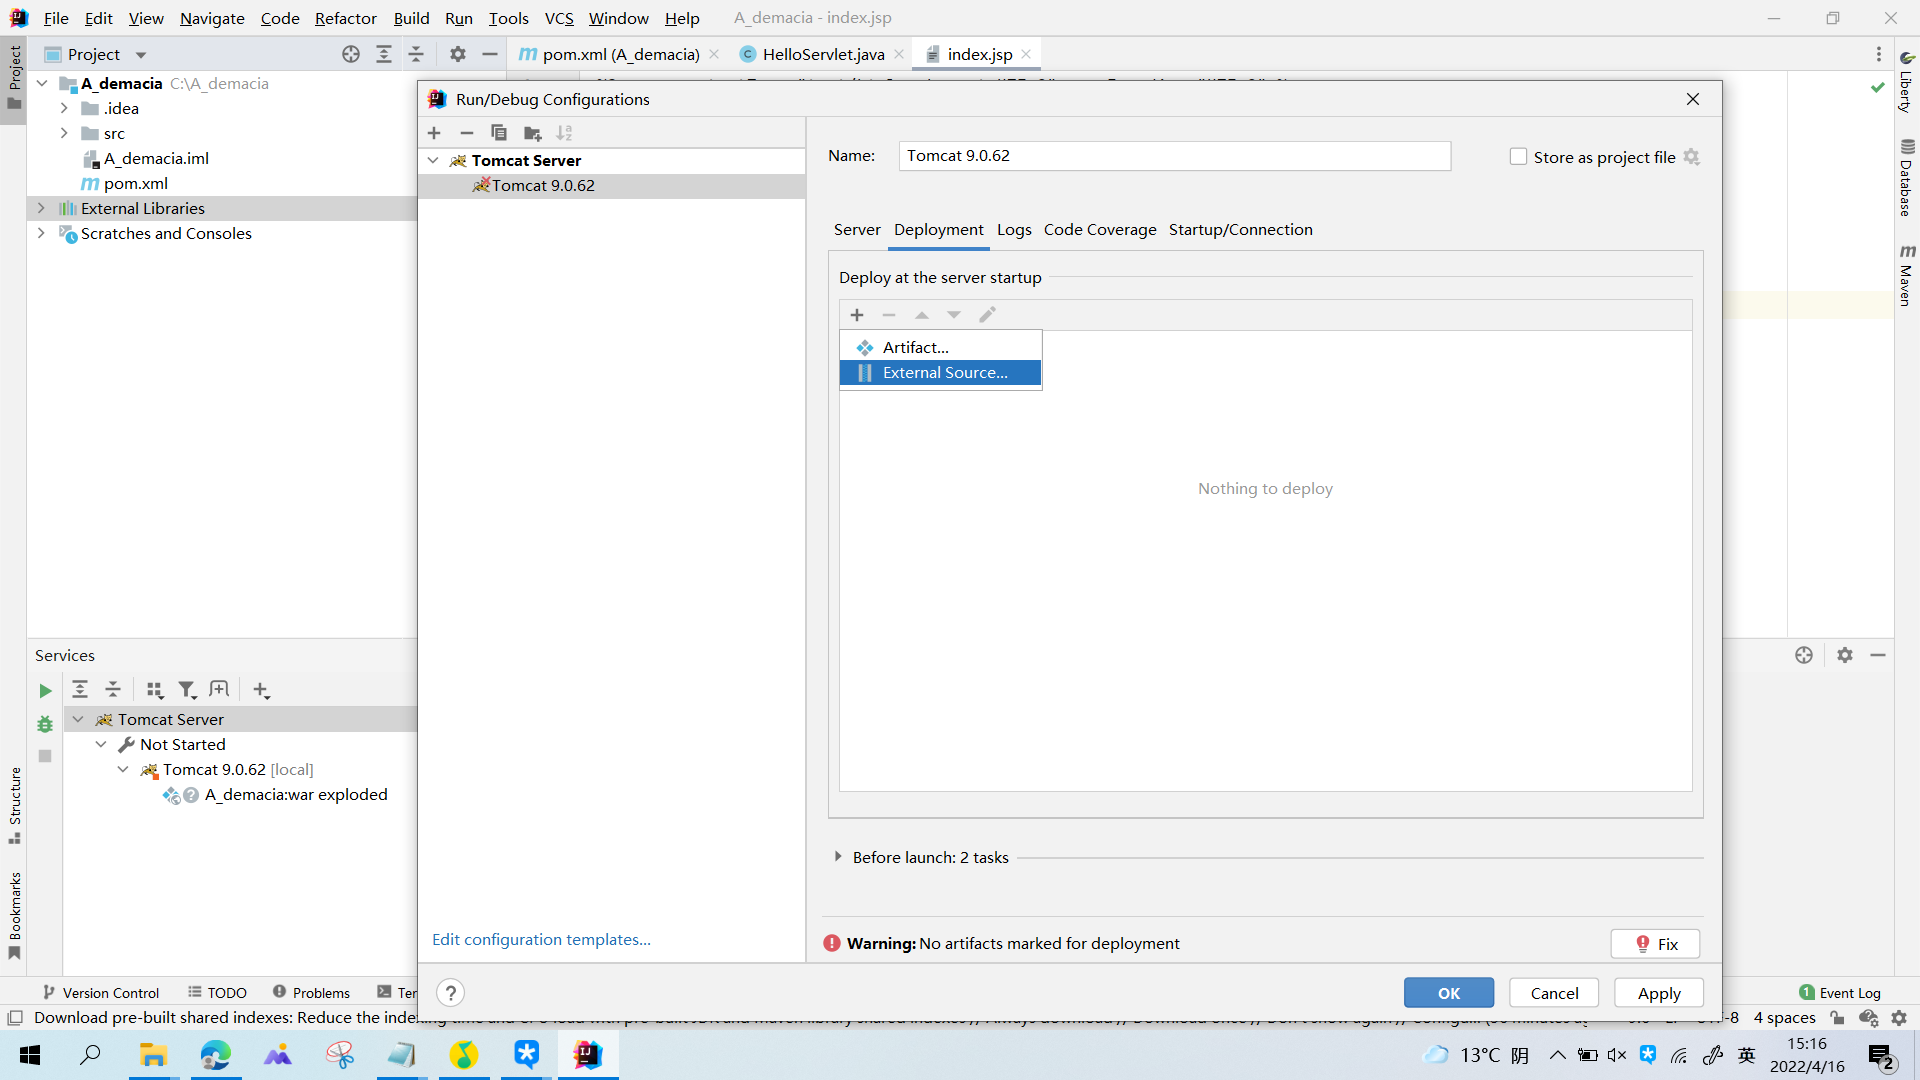
Task: Open Version Control tool window
Action: click(x=101, y=993)
